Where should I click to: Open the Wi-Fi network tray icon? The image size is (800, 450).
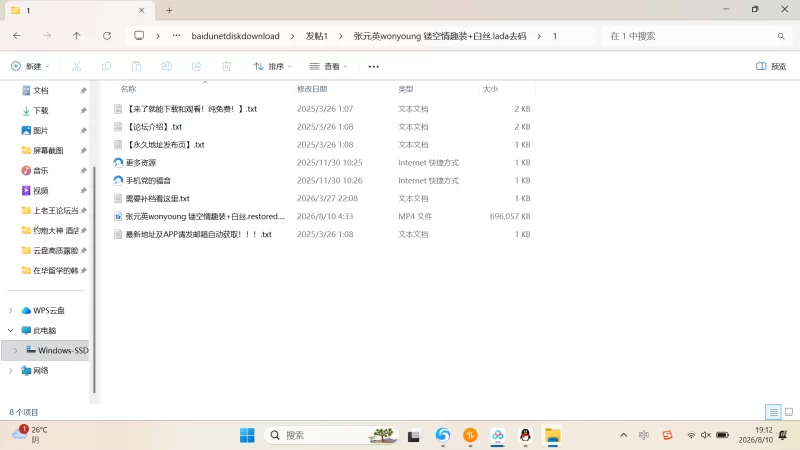click(x=691, y=435)
